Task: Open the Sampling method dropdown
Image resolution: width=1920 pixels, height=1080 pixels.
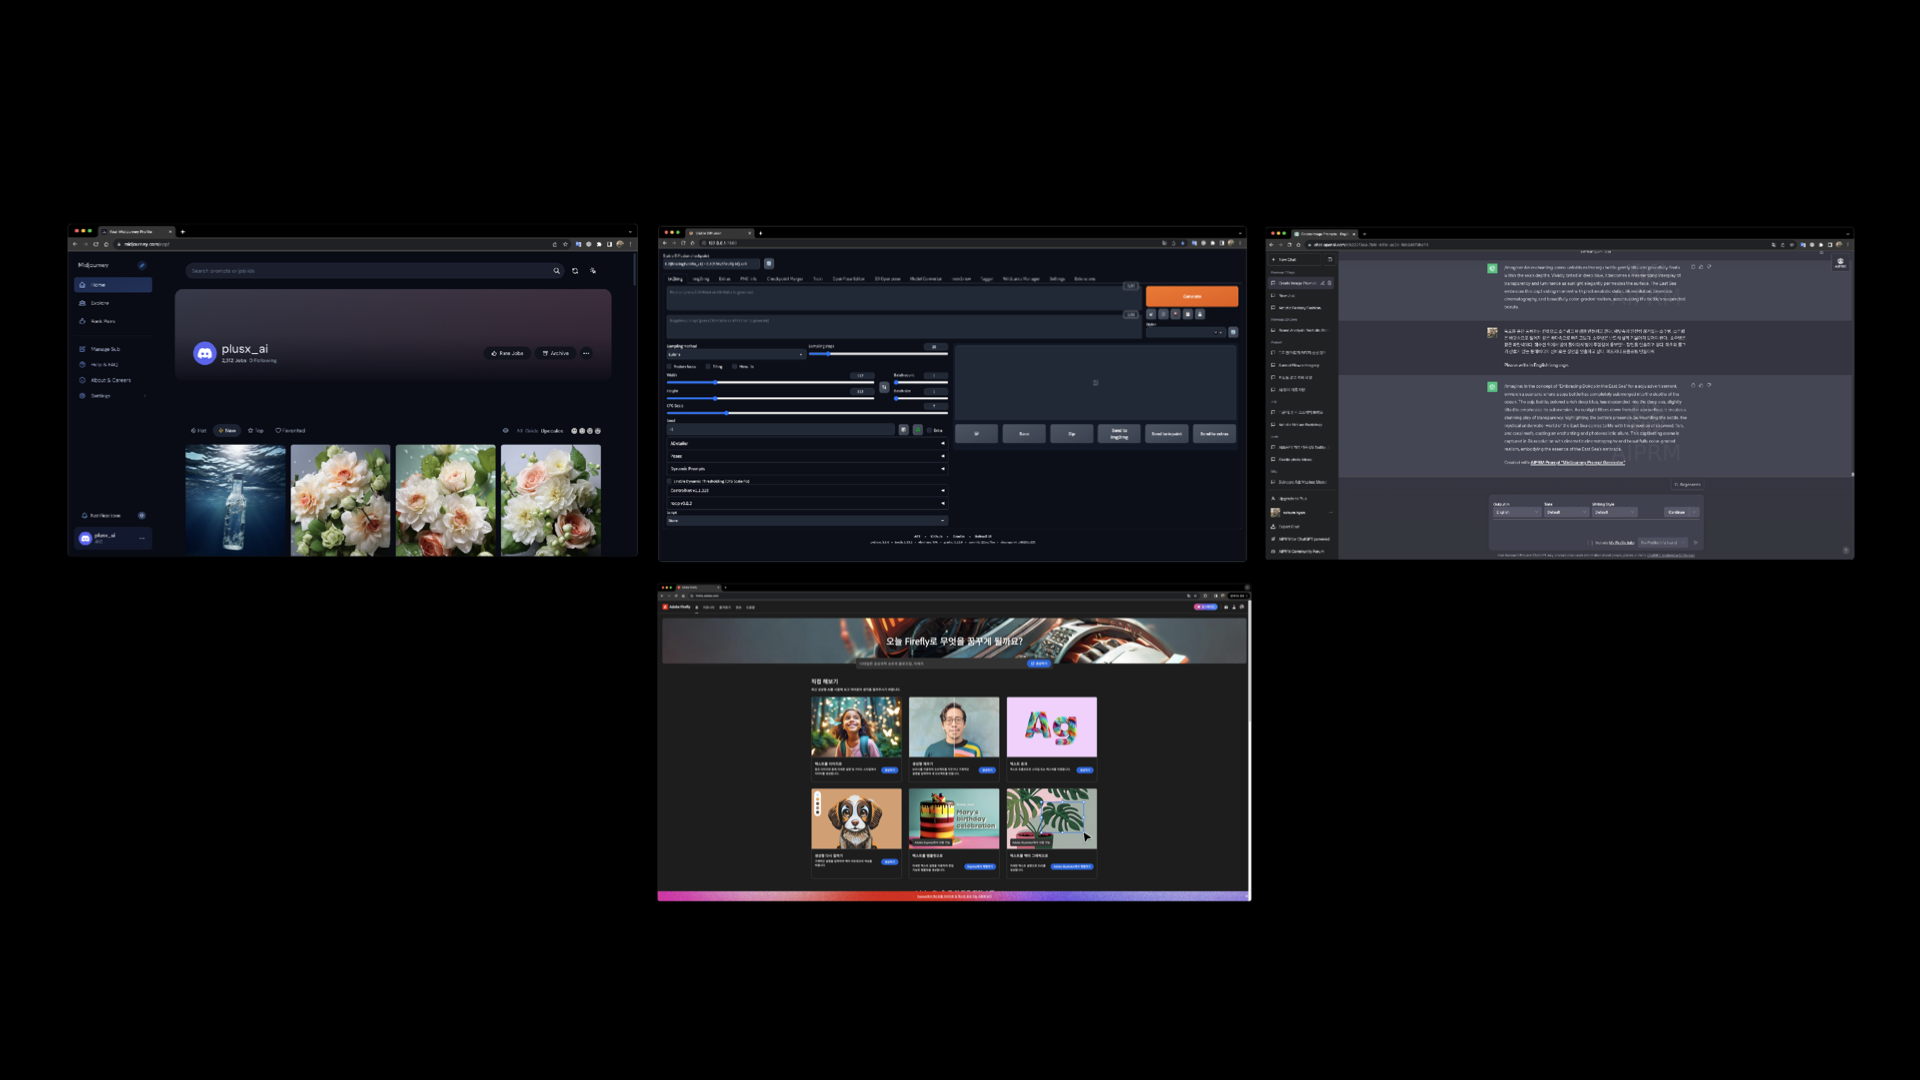Action: point(736,354)
